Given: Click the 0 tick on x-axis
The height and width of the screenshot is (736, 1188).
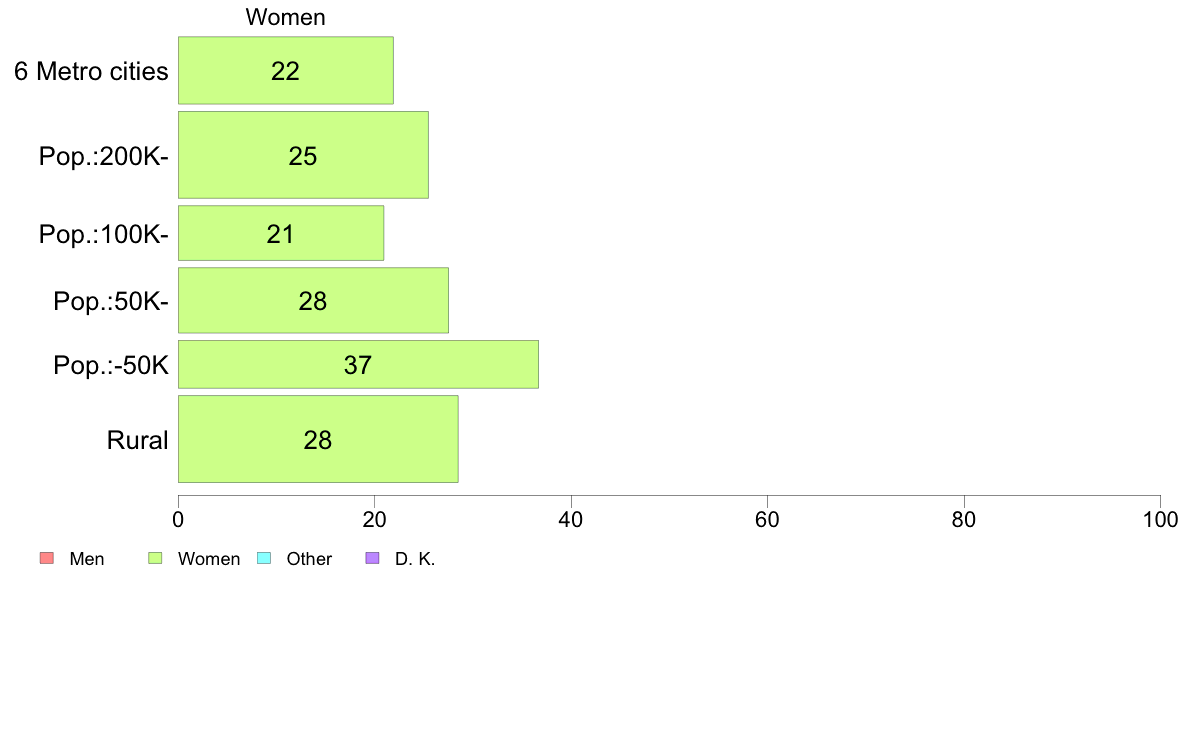Looking at the screenshot, I should (178, 519).
